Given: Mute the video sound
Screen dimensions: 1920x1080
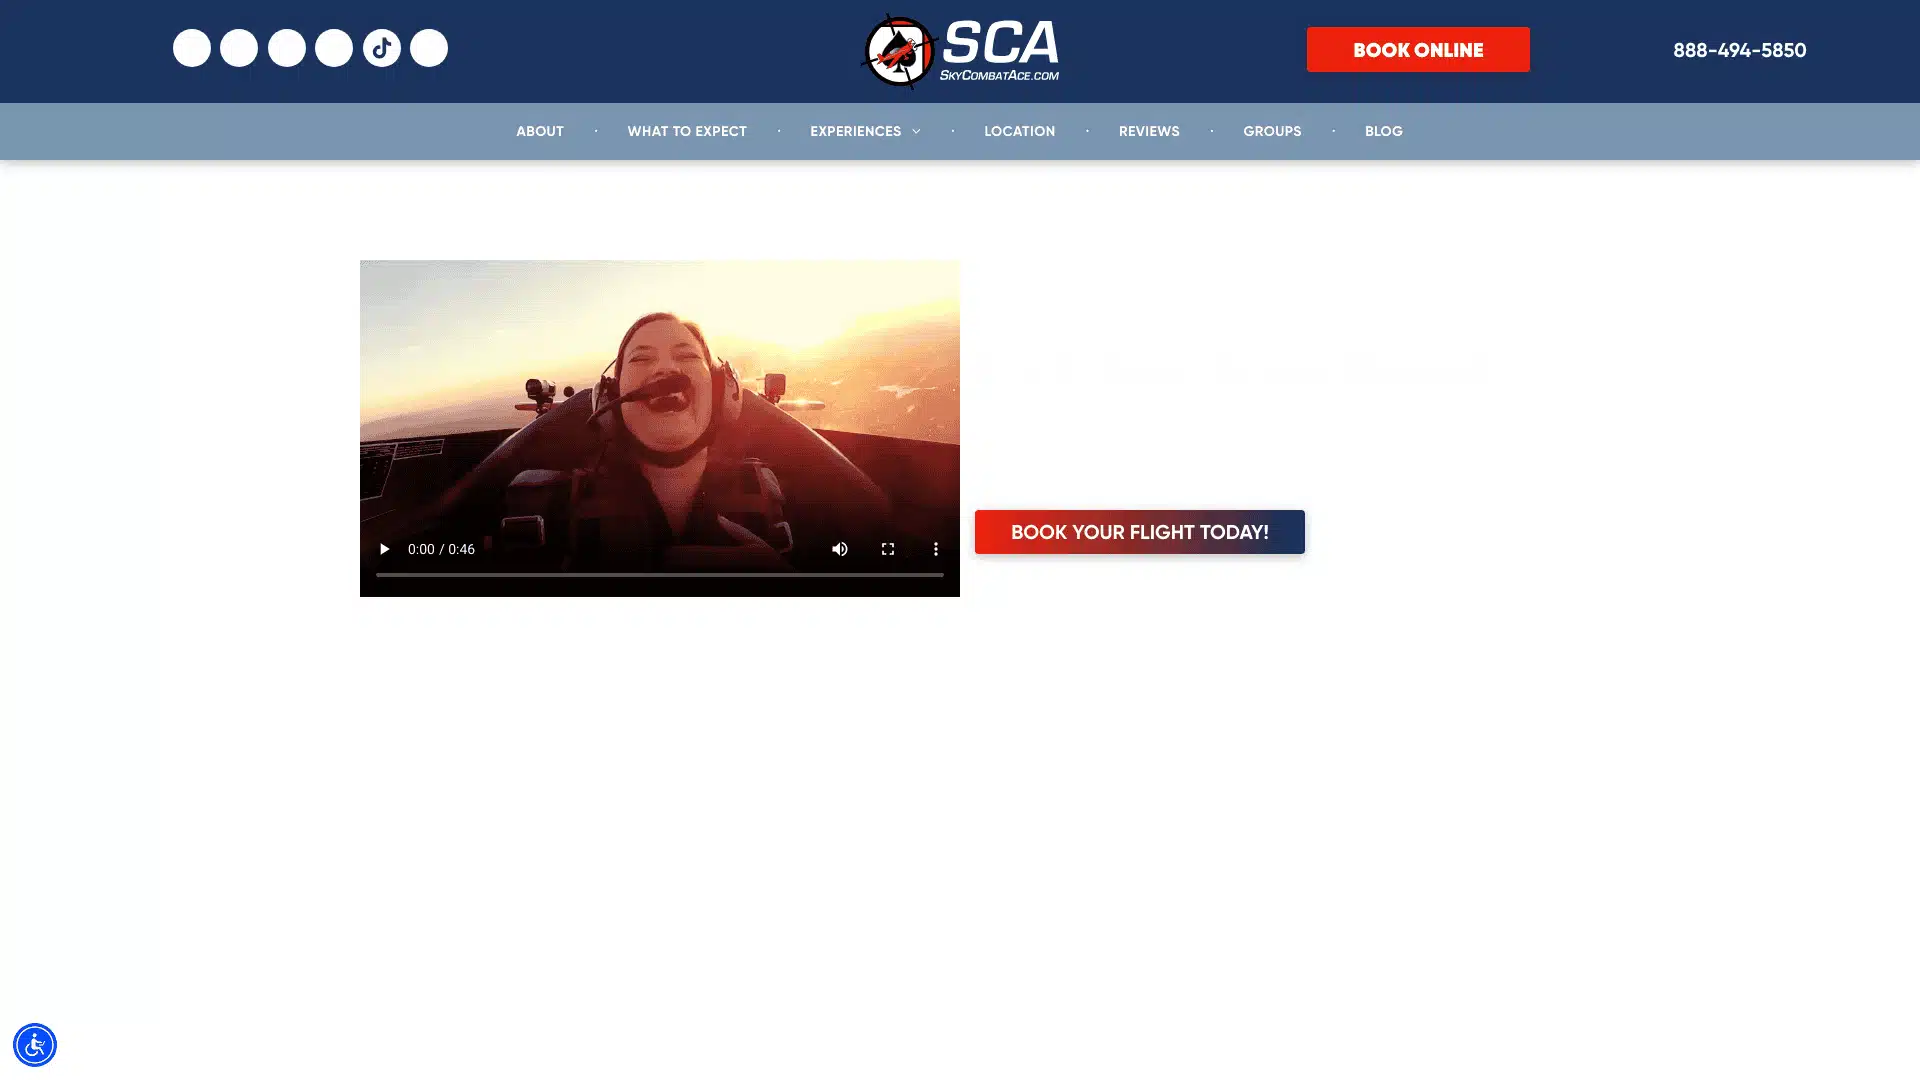Looking at the screenshot, I should pos(840,549).
